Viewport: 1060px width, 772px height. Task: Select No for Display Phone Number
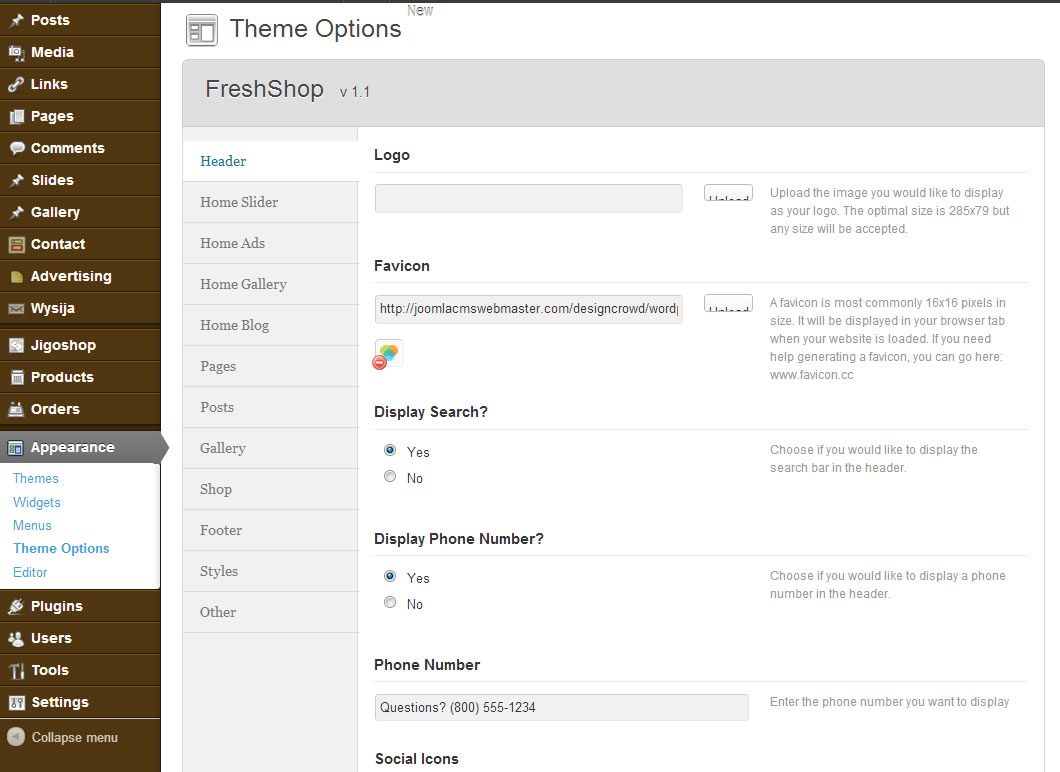390,602
